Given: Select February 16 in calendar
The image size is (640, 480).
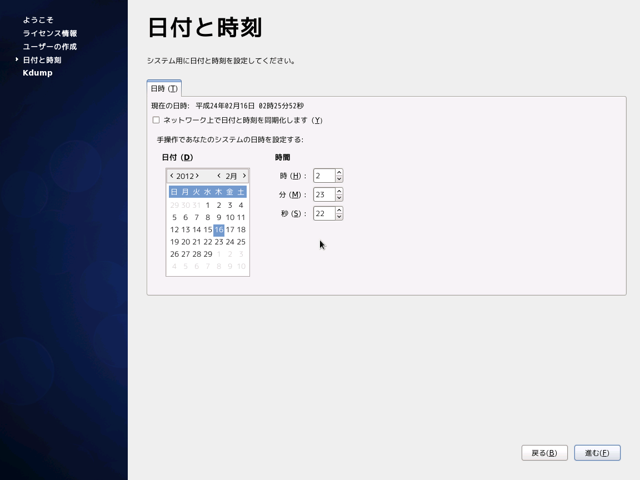Looking at the screenshot, I should point(219,230).
